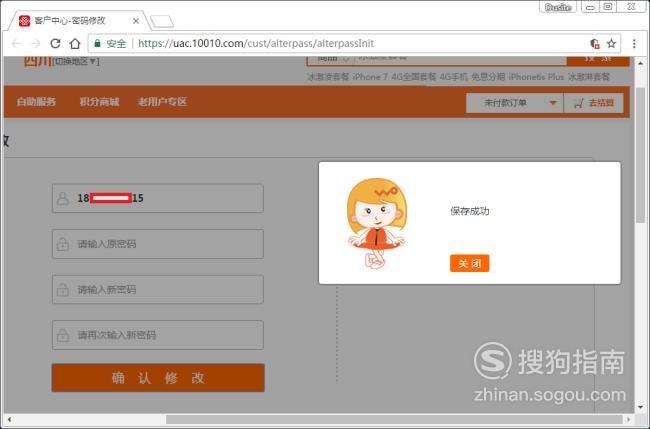Click the scroll down arrow
This screenshot has height=429, width=650.
pos(640,407)
